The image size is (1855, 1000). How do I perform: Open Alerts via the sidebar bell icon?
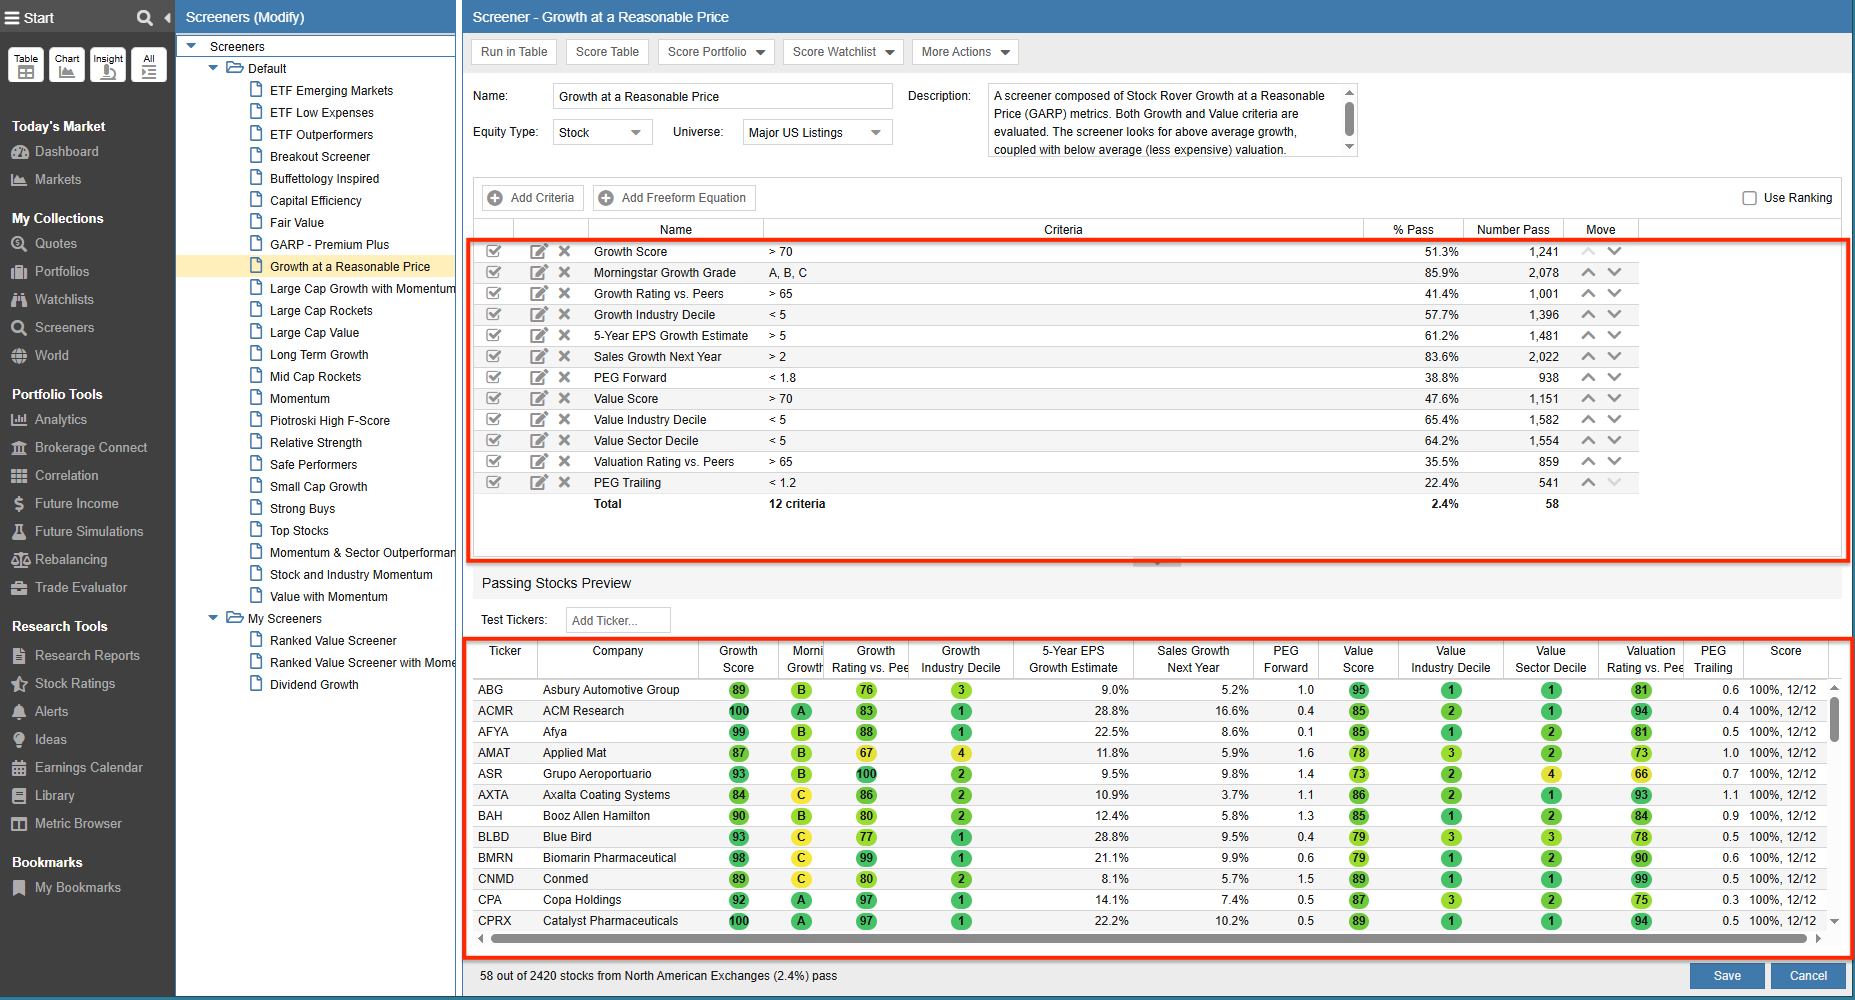tap(22, 711)
